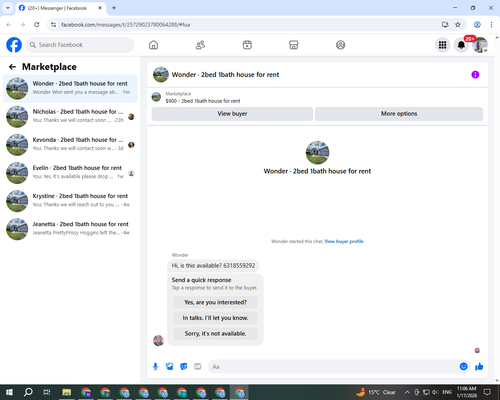Open the site information icon in the address bar
This screenshot has width=500, height=400.
click(54, 25)
